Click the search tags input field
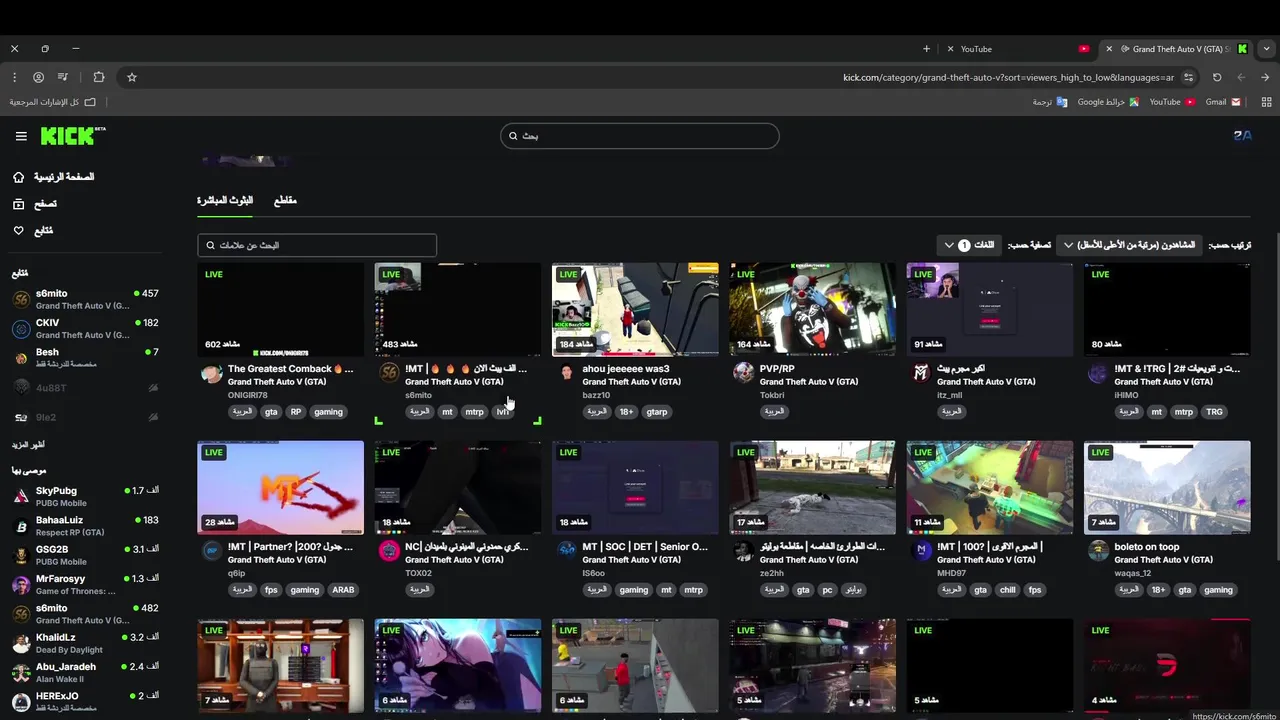 click(x=317, y=245)
